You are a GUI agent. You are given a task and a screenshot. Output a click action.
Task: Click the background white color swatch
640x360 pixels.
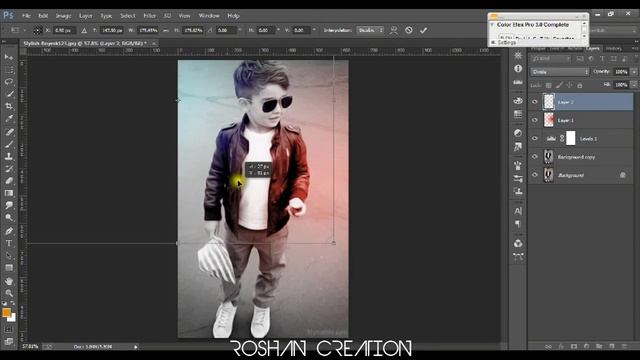[x=13, y=318]
